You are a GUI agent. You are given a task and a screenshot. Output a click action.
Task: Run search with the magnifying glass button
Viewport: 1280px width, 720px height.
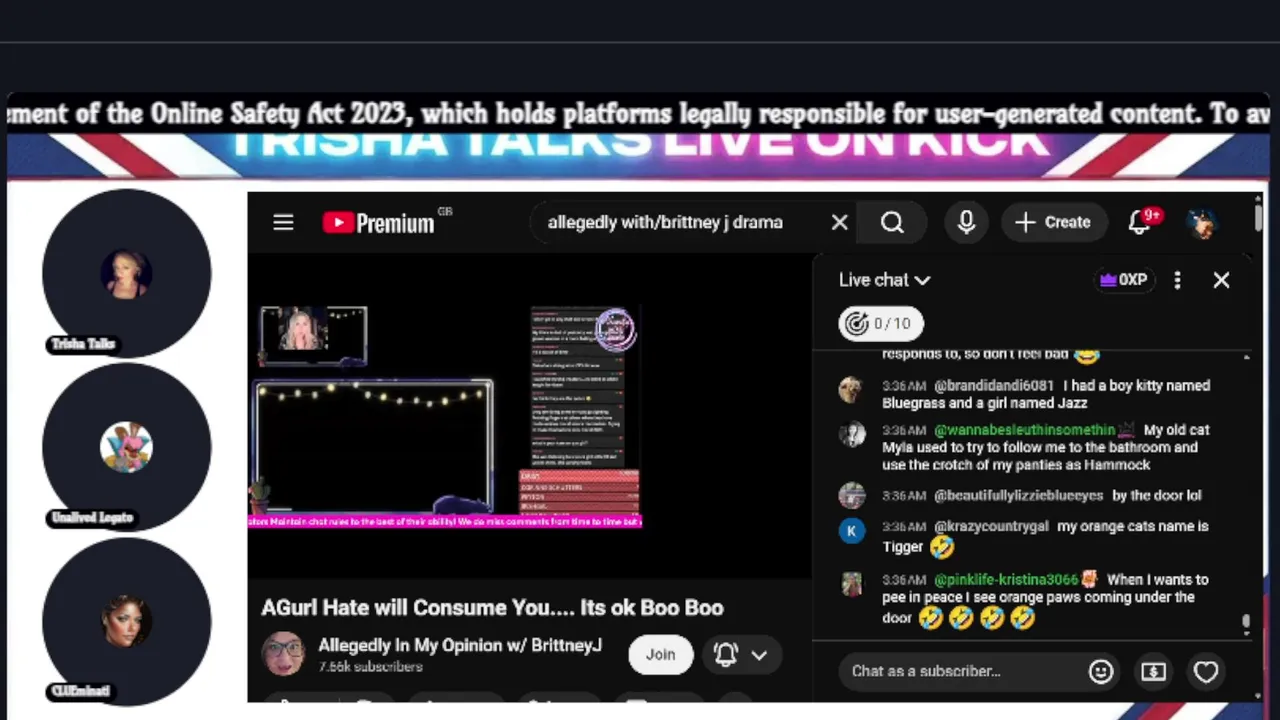click(x=892, y=222)
